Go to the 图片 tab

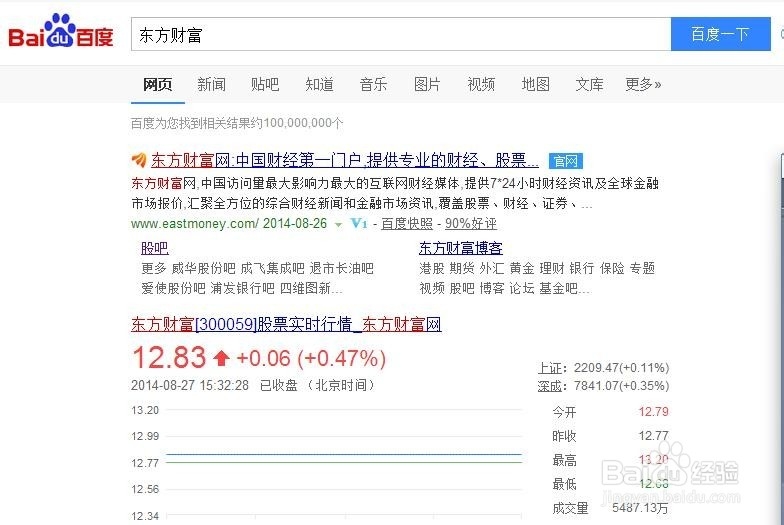[x=427, y=84]
